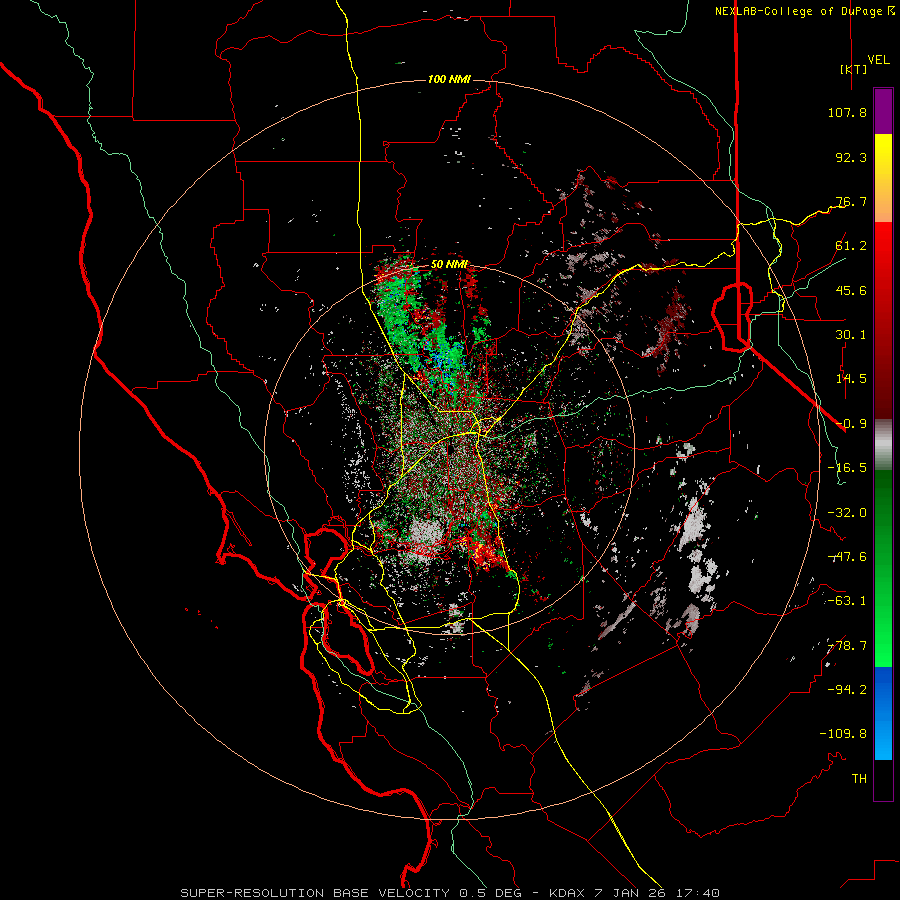Image resolution: width=900 pixels, height=900 pixels.
Task: Select the -32.0 legend value
Action: point(847,513)
